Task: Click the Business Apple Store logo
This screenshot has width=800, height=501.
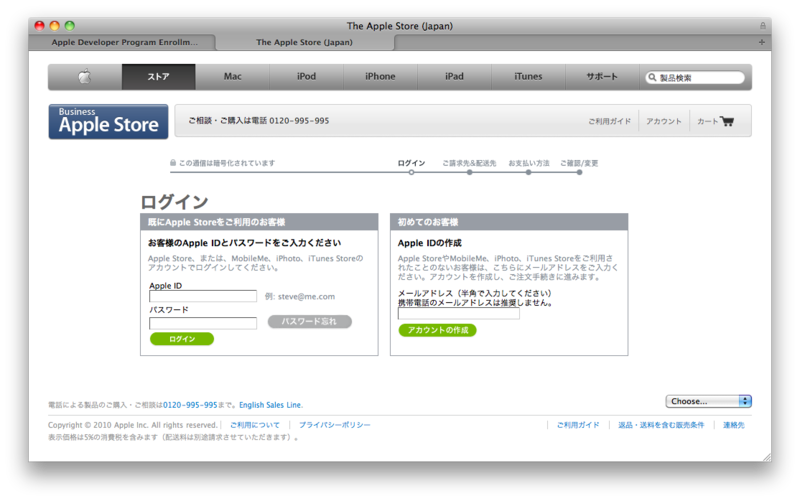Action: pyautogui.click(x=108, y=121)
